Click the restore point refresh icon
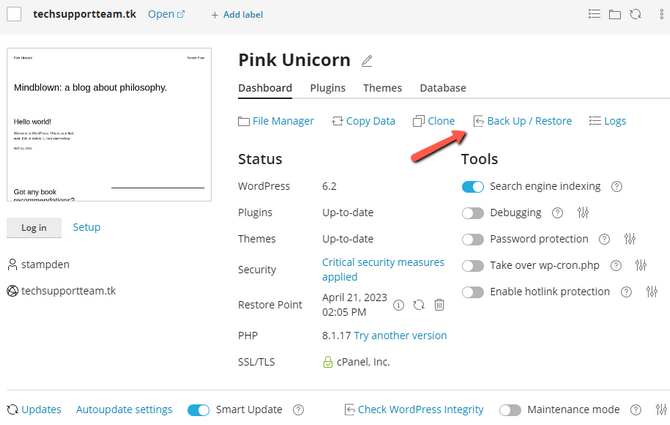Screen dimensions: 670x425 418,305
